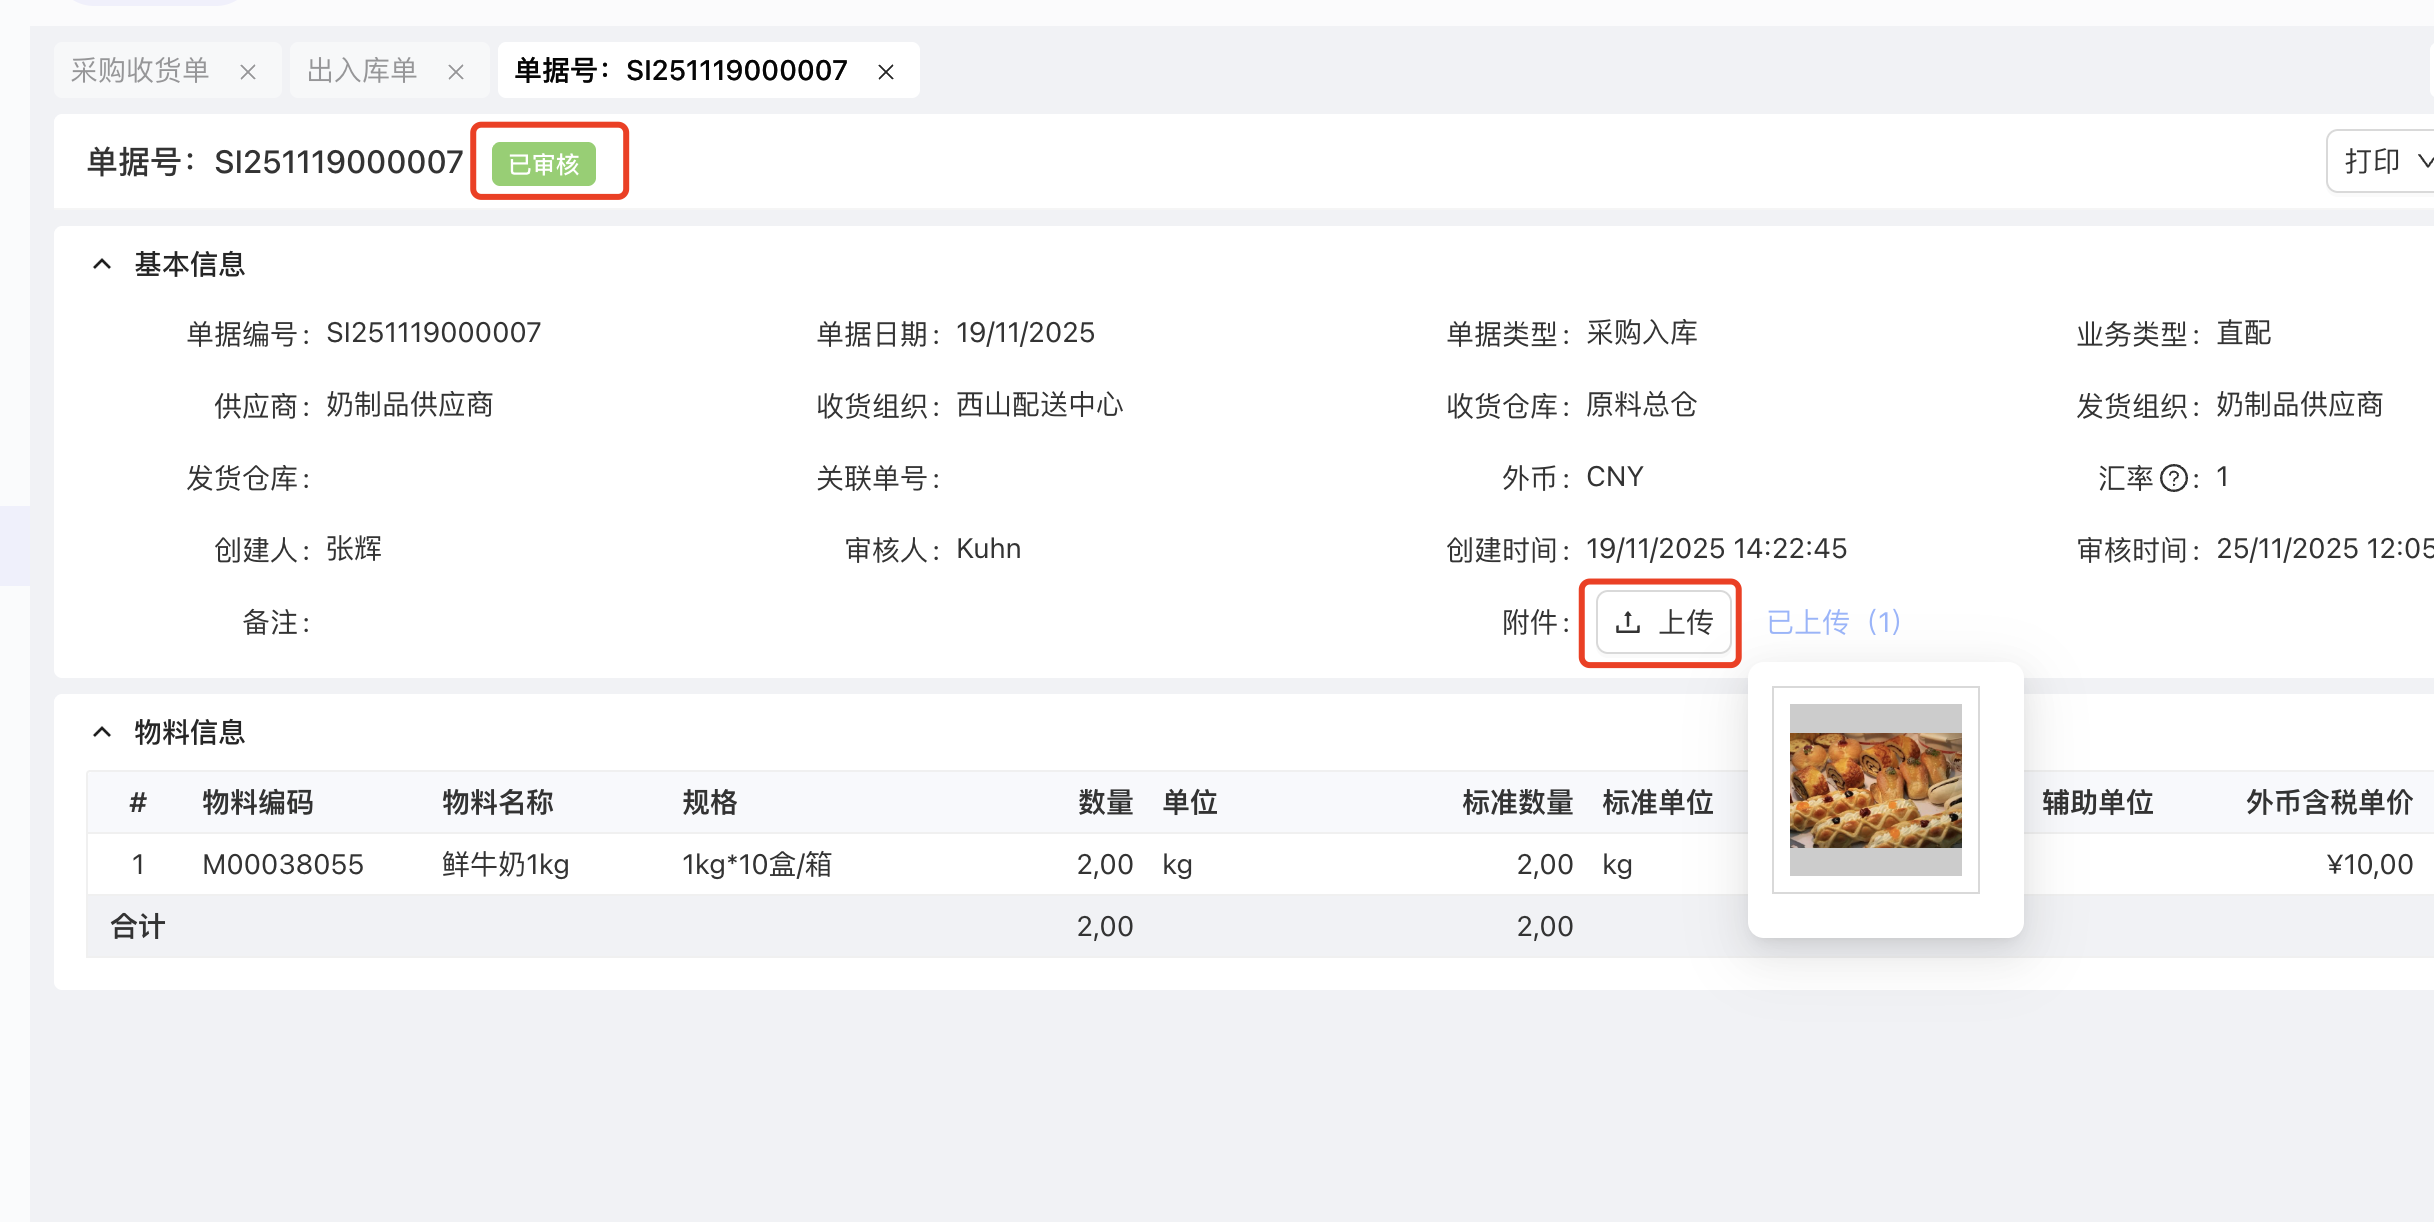This screenshot has height=1222, width=2434.
Task: Click the 汇率 help question mark icon
Action: click(x=2173, y=478)
